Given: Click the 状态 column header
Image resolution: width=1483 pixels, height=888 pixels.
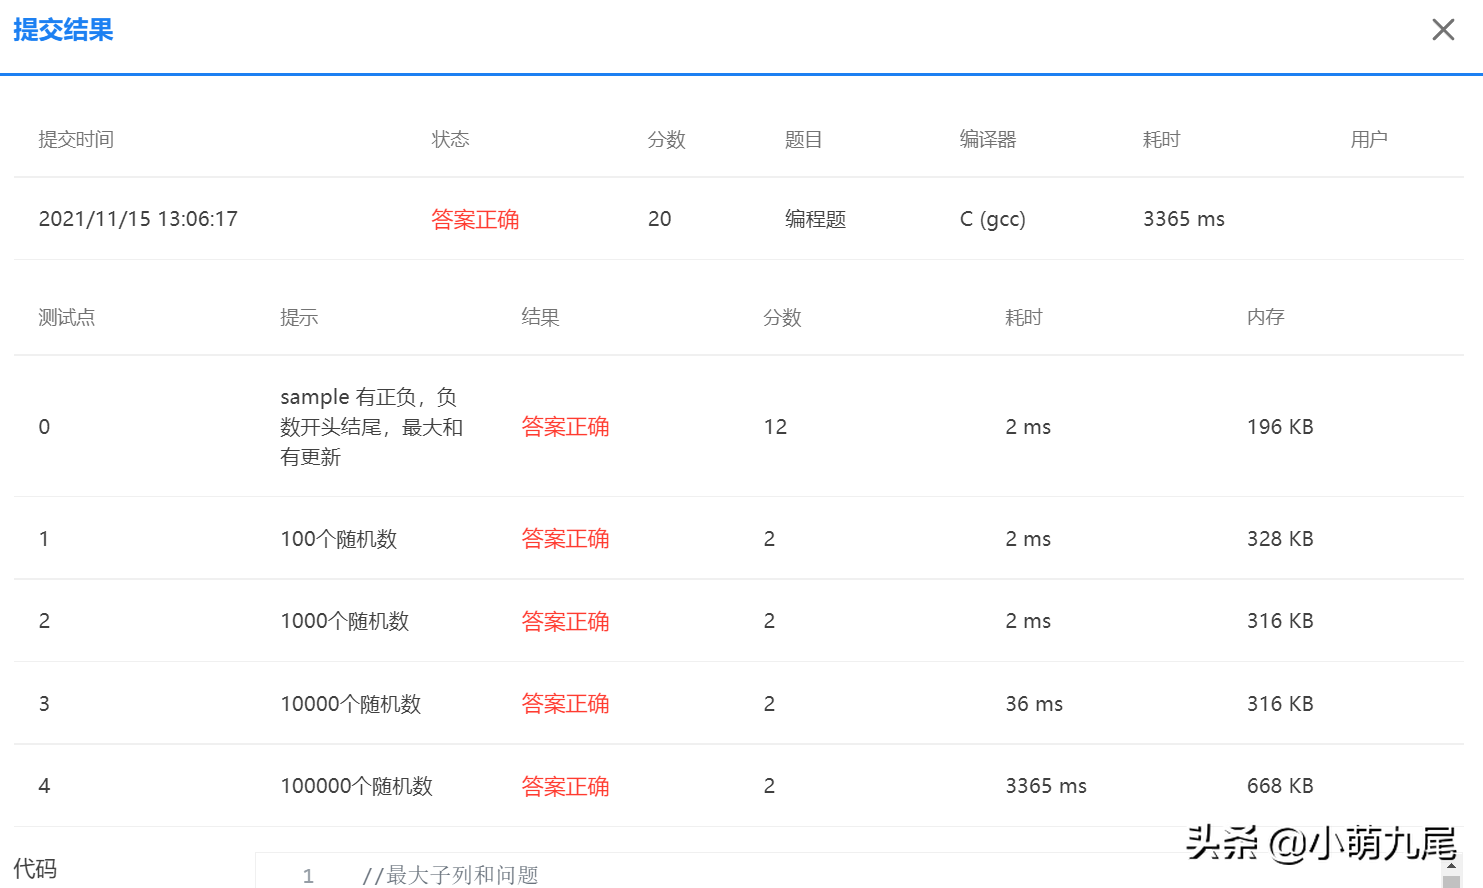Looking at the screenshot, I should point(451,139).
